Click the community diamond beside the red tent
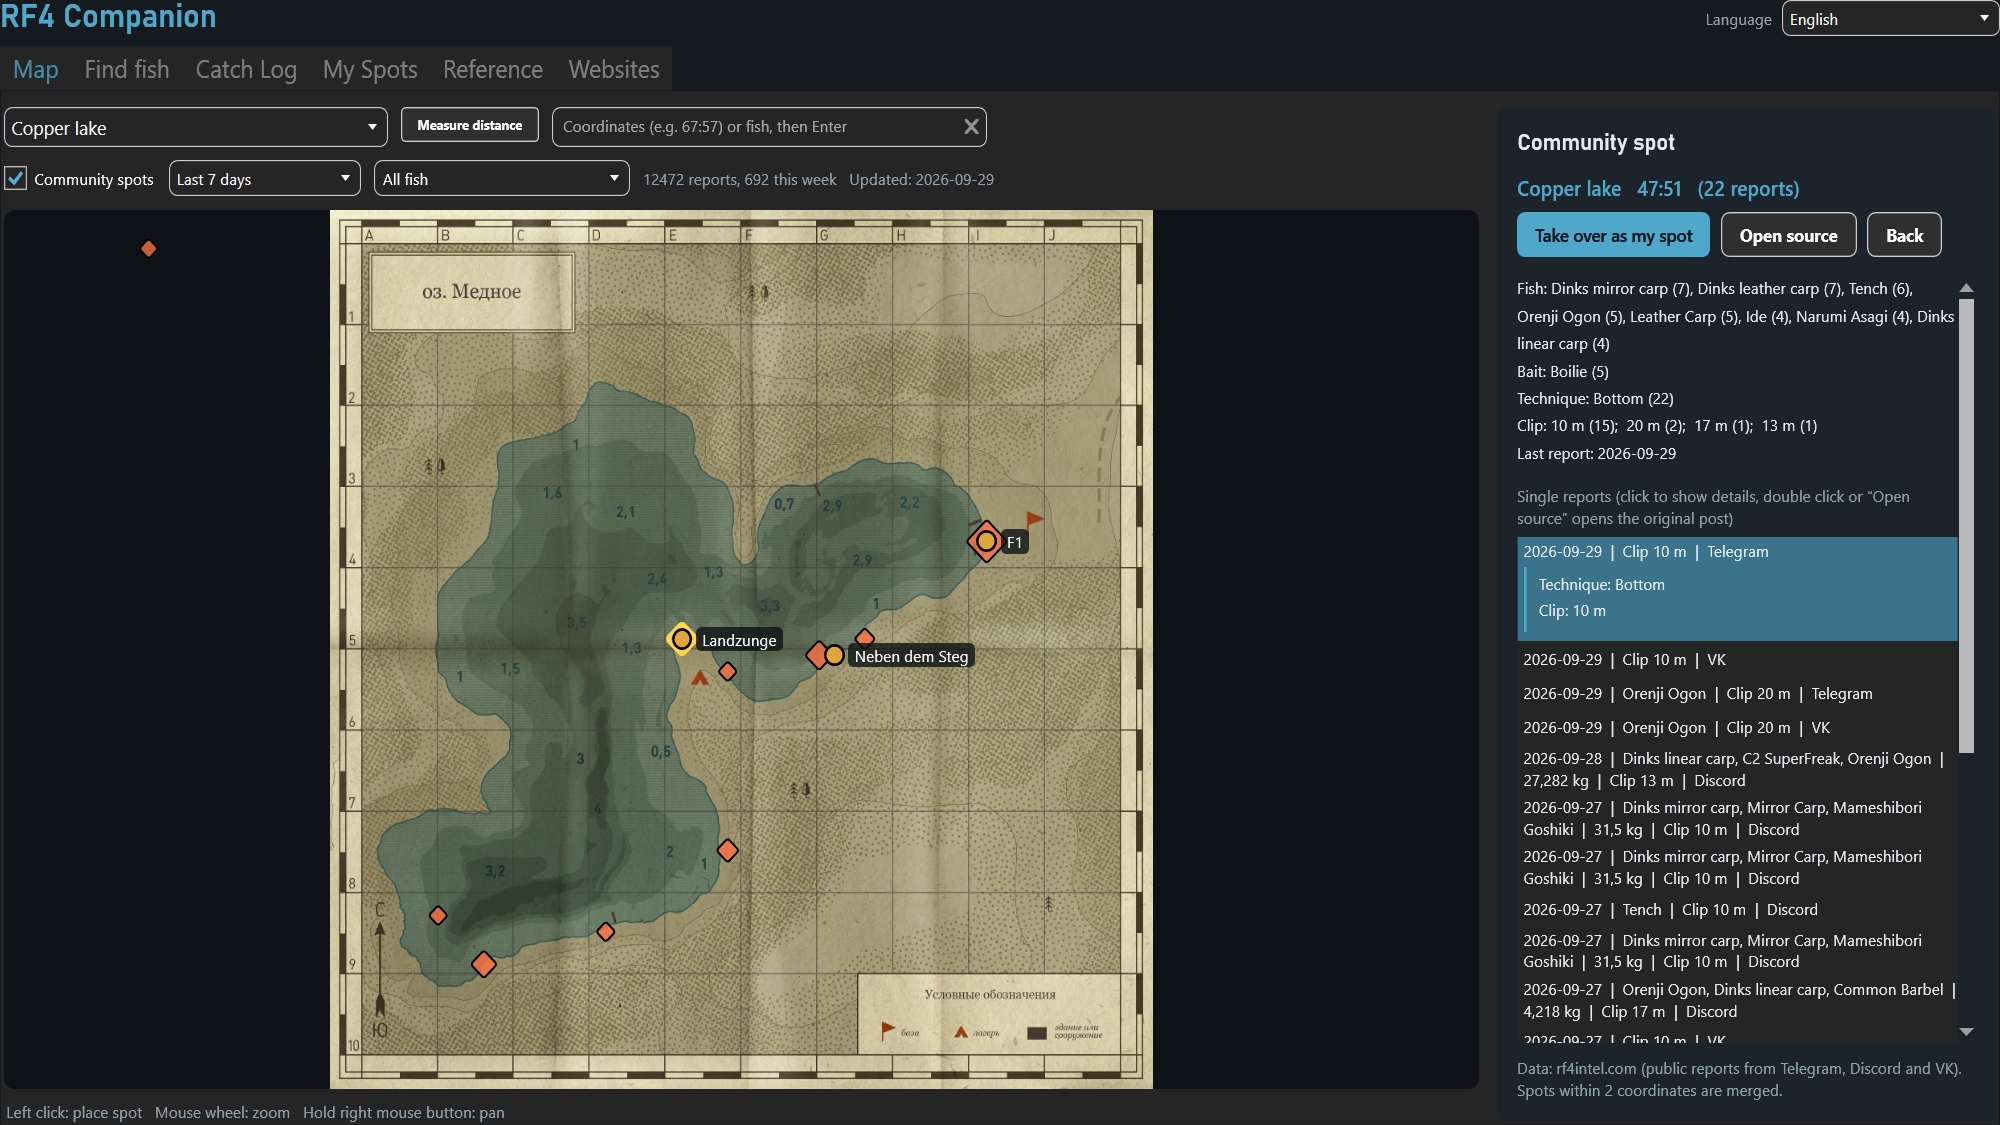Image resolution: width=2000 pixels, height=1125 pixels. (728, 671)
